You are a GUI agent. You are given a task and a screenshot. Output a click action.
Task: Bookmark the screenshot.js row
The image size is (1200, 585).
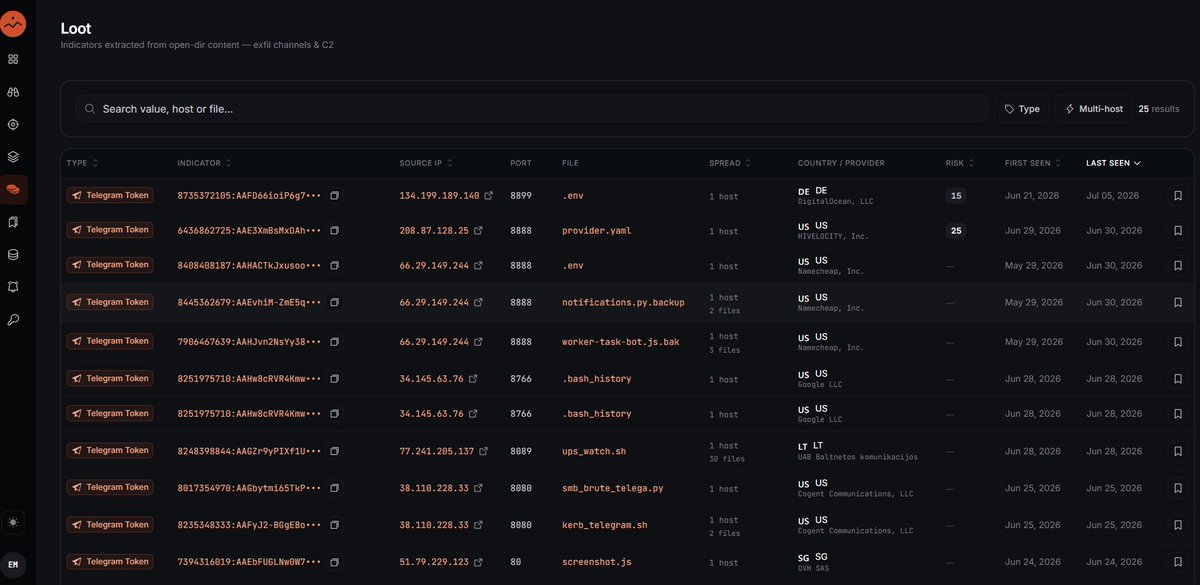1177,562
